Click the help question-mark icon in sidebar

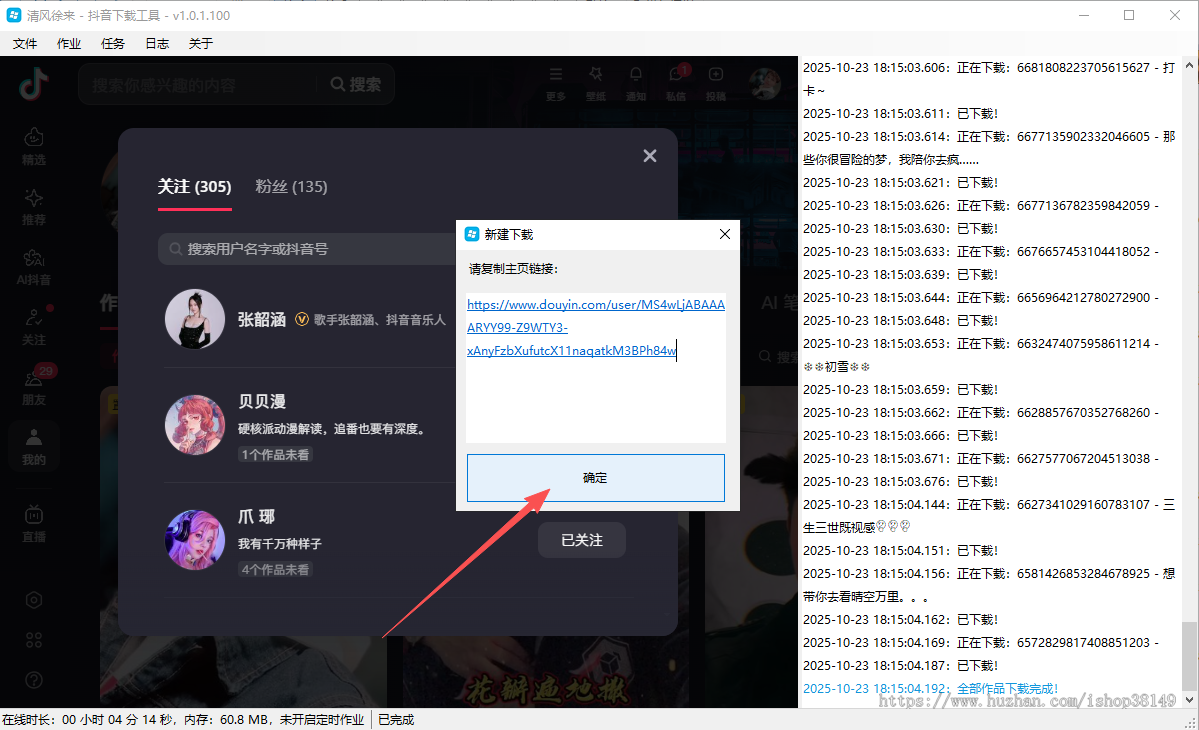pyautogui.click(x=34, y=680)
